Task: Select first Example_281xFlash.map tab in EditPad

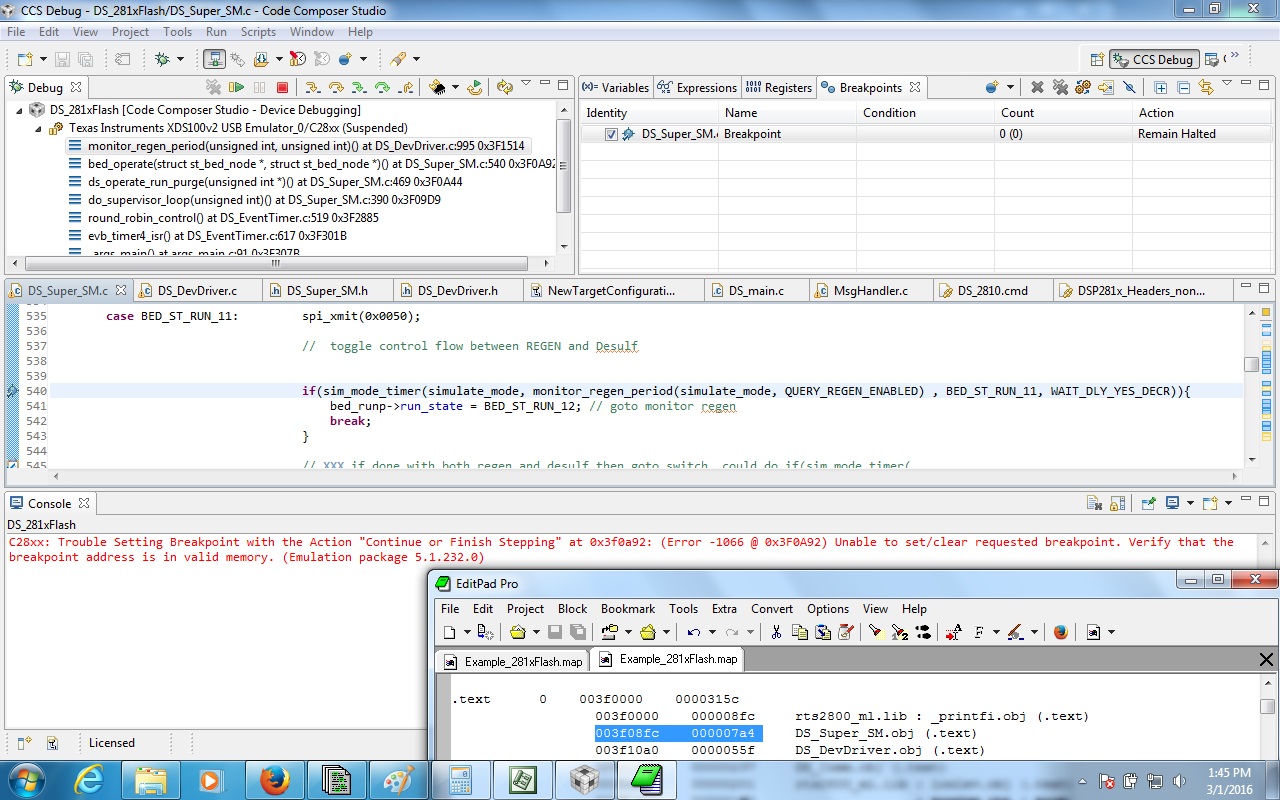Action: click(512, 661)
